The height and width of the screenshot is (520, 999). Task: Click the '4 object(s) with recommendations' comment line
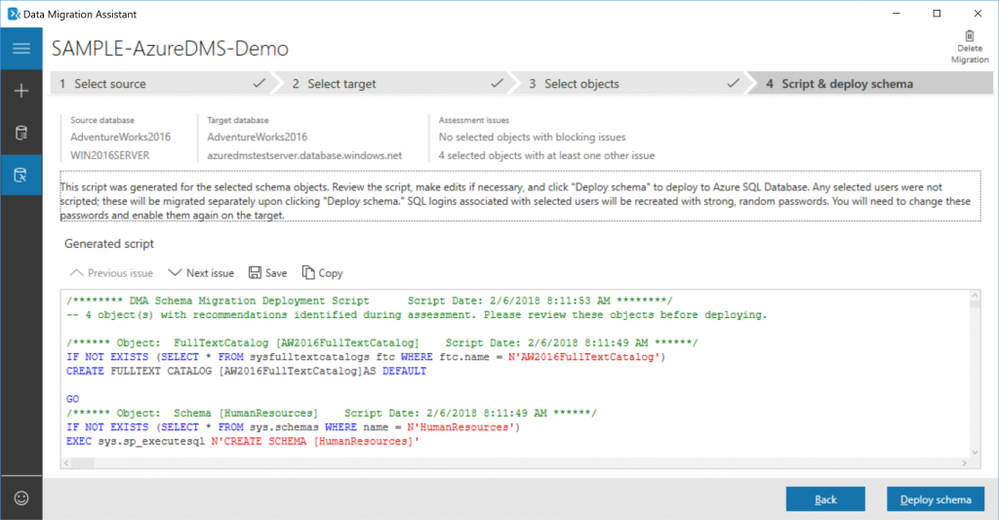(417, 315)
